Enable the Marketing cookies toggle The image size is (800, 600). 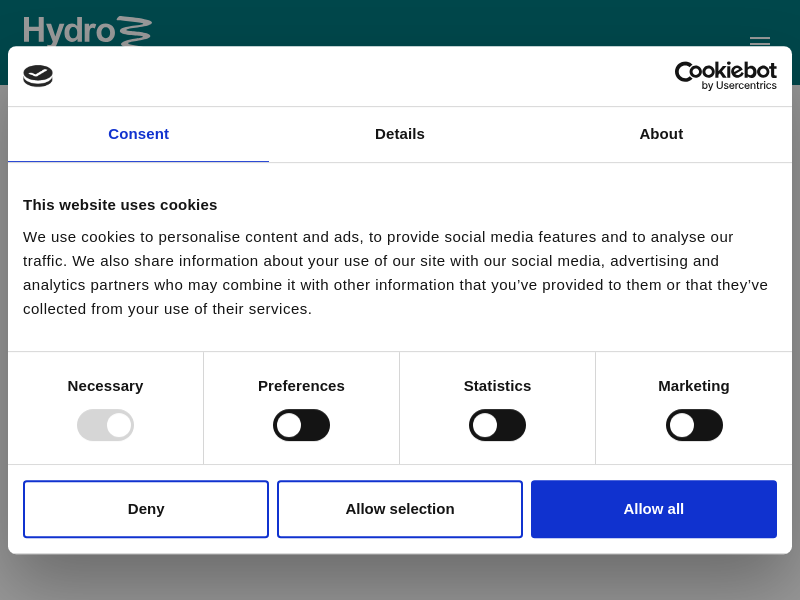point(694,425)
